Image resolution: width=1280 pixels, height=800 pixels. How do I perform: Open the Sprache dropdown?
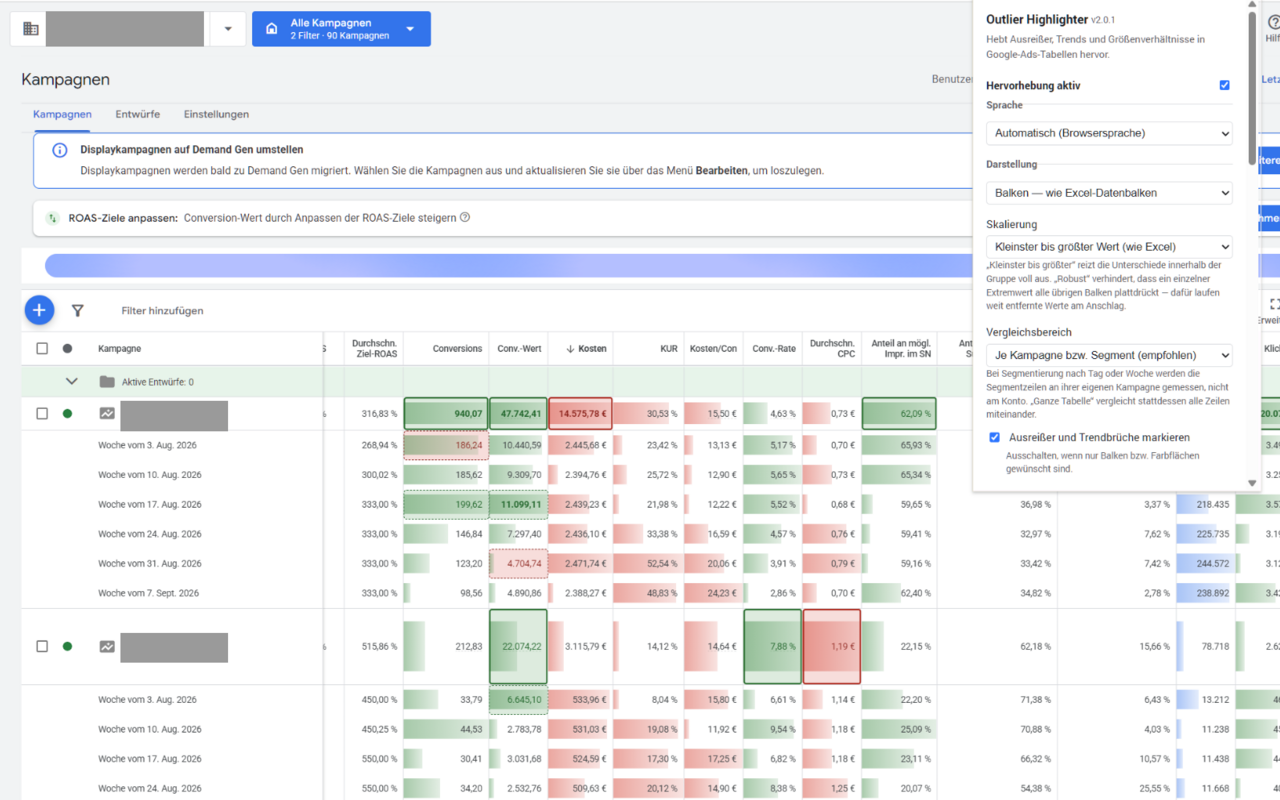click(1109, 133)
